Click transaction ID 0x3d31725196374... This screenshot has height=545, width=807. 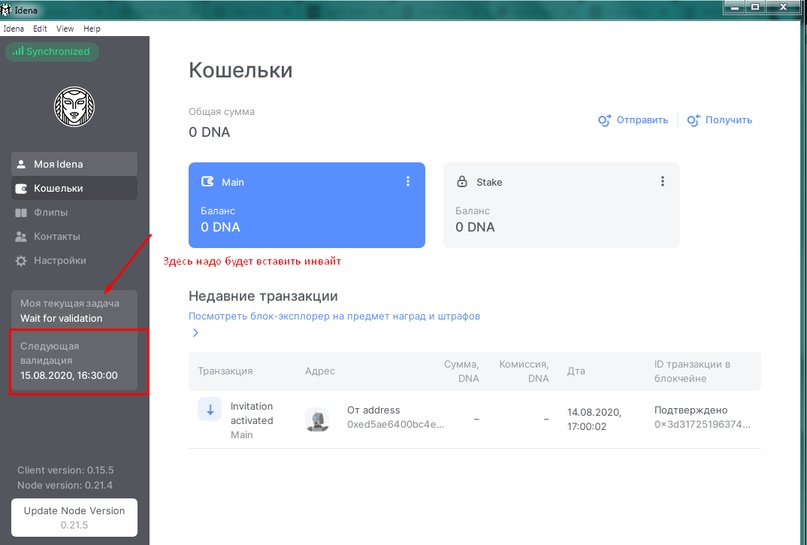[x=702, y=425]
